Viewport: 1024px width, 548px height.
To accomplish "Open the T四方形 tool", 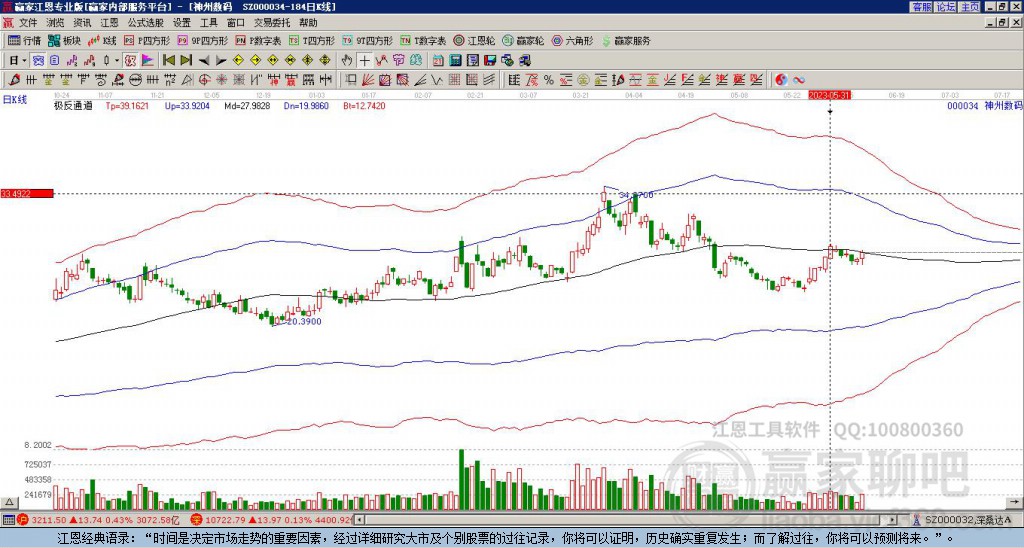I will click(x=312, y=40).
